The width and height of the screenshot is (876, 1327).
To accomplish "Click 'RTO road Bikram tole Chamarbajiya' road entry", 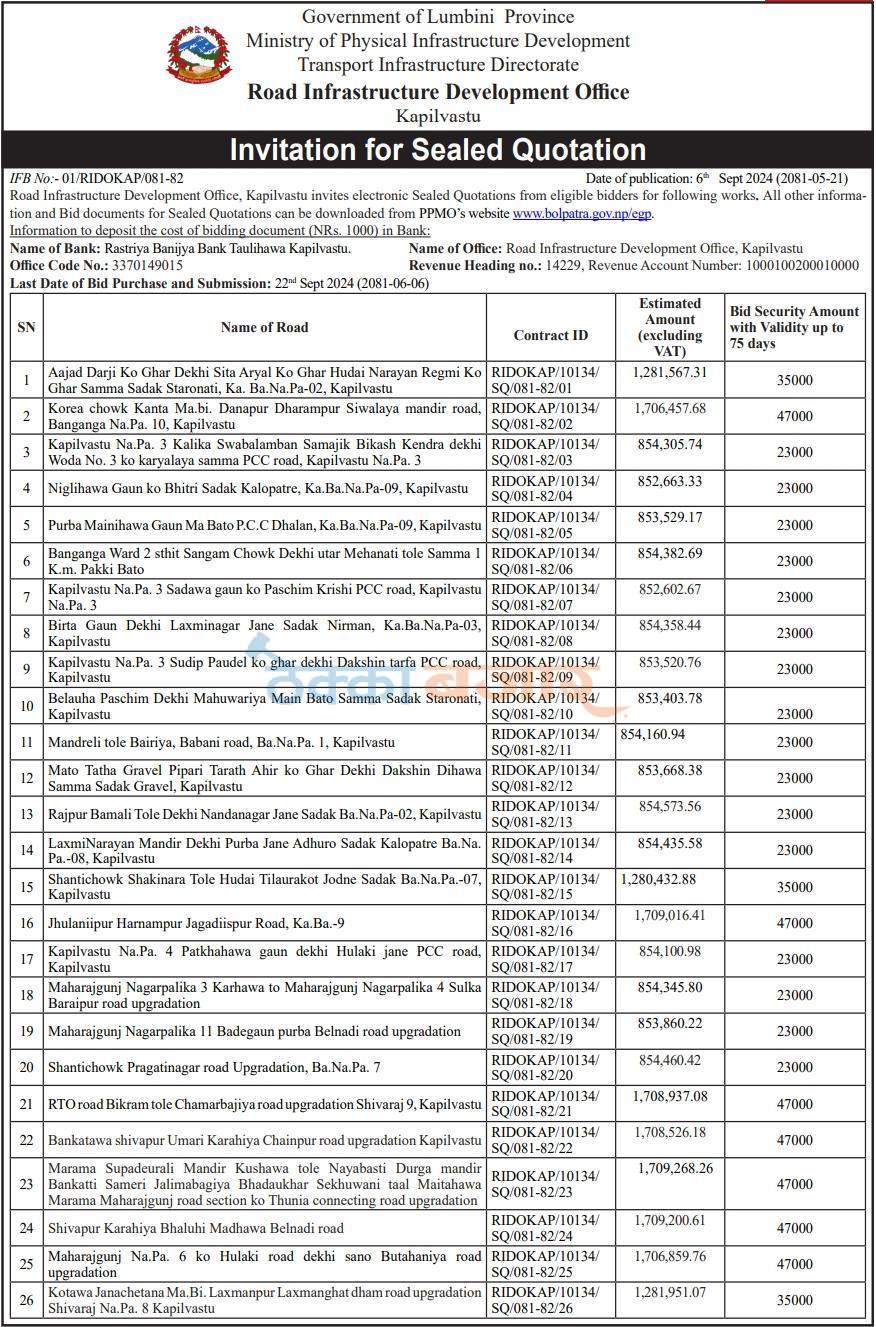I will coord(264,1103).
